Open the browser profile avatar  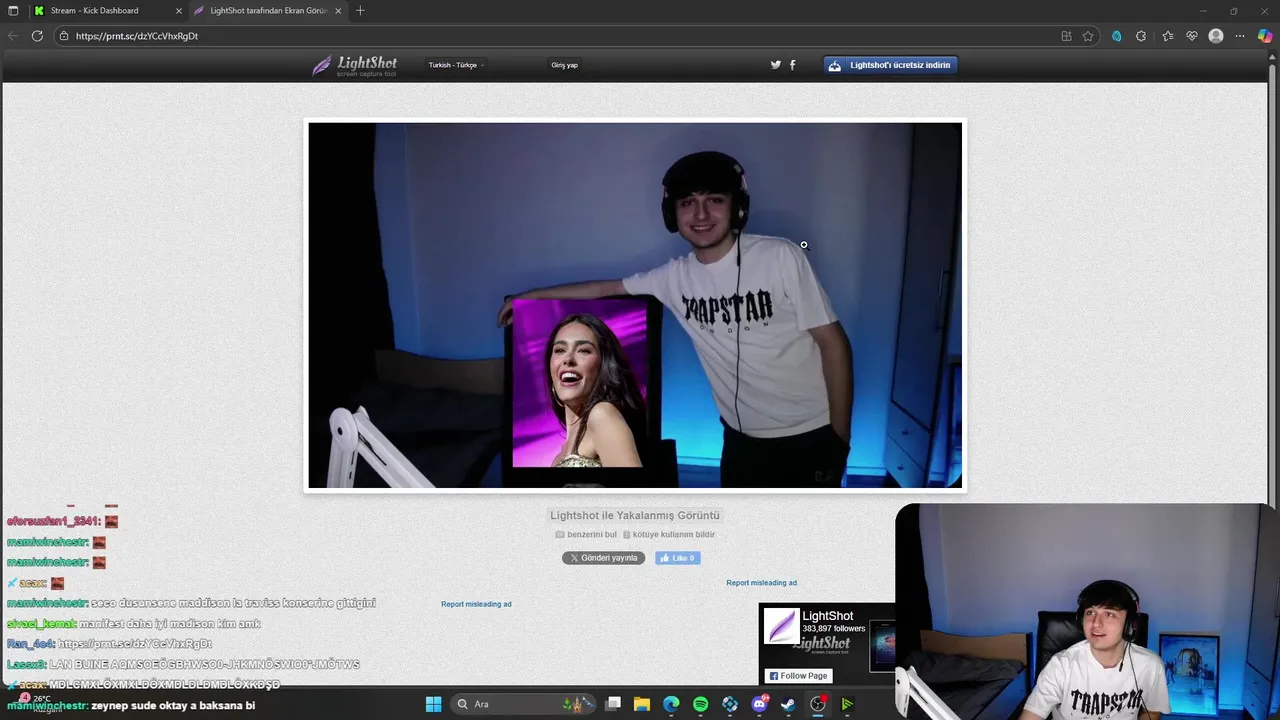pyautogui.click(x=1216, y=36)
